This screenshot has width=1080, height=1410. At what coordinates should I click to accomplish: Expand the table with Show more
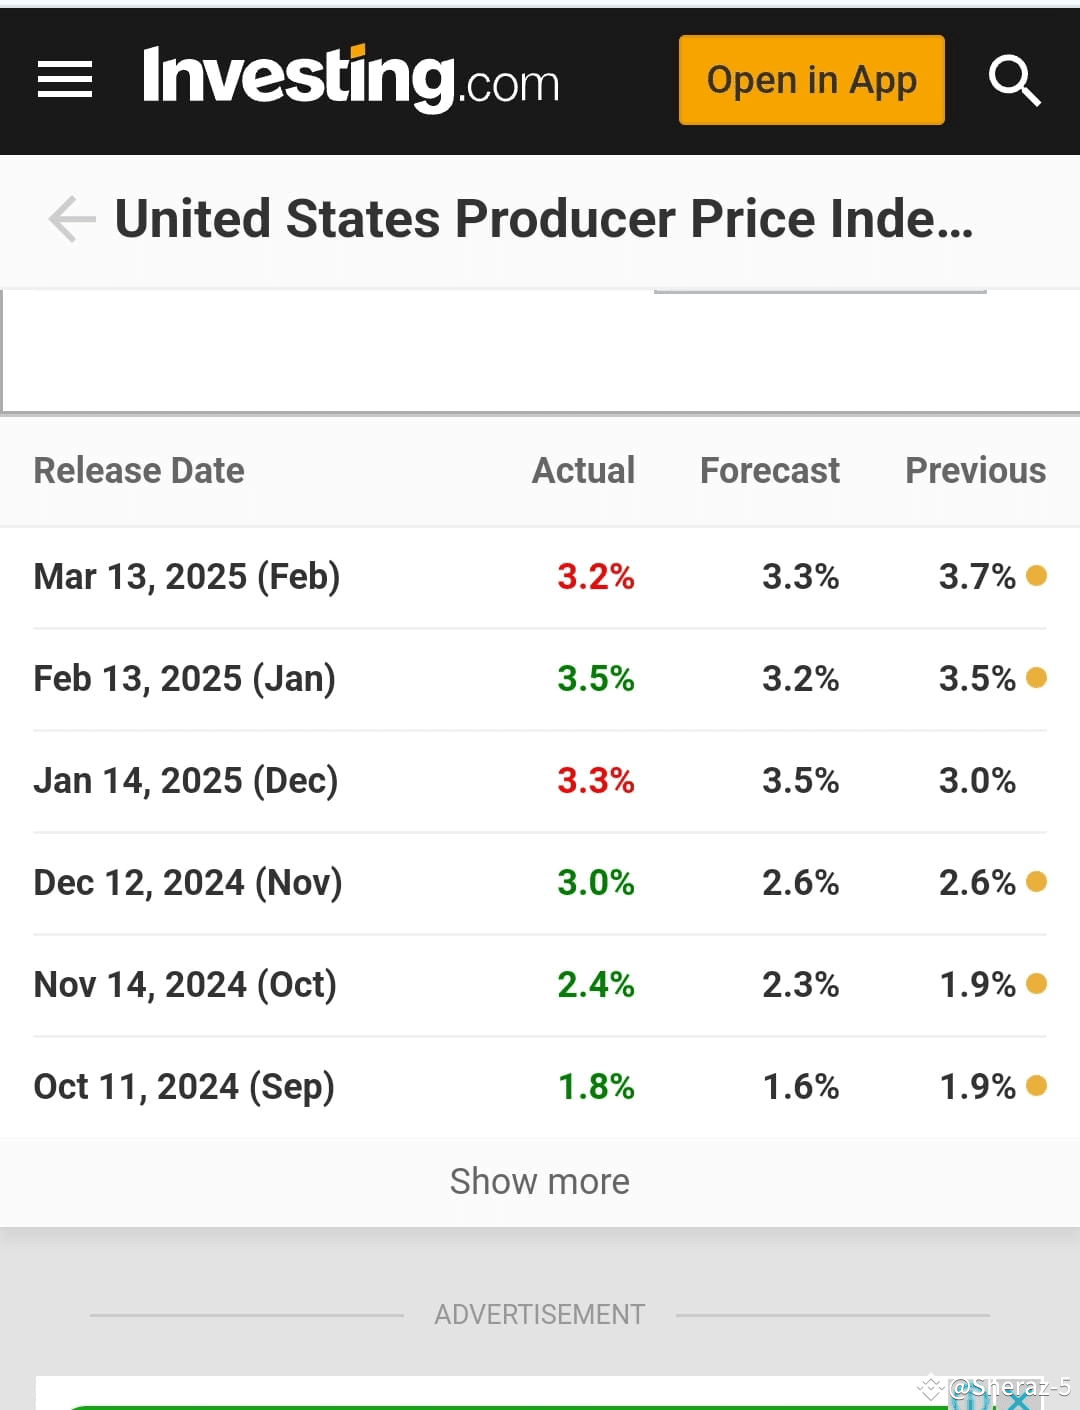(x=540, y=1181)
